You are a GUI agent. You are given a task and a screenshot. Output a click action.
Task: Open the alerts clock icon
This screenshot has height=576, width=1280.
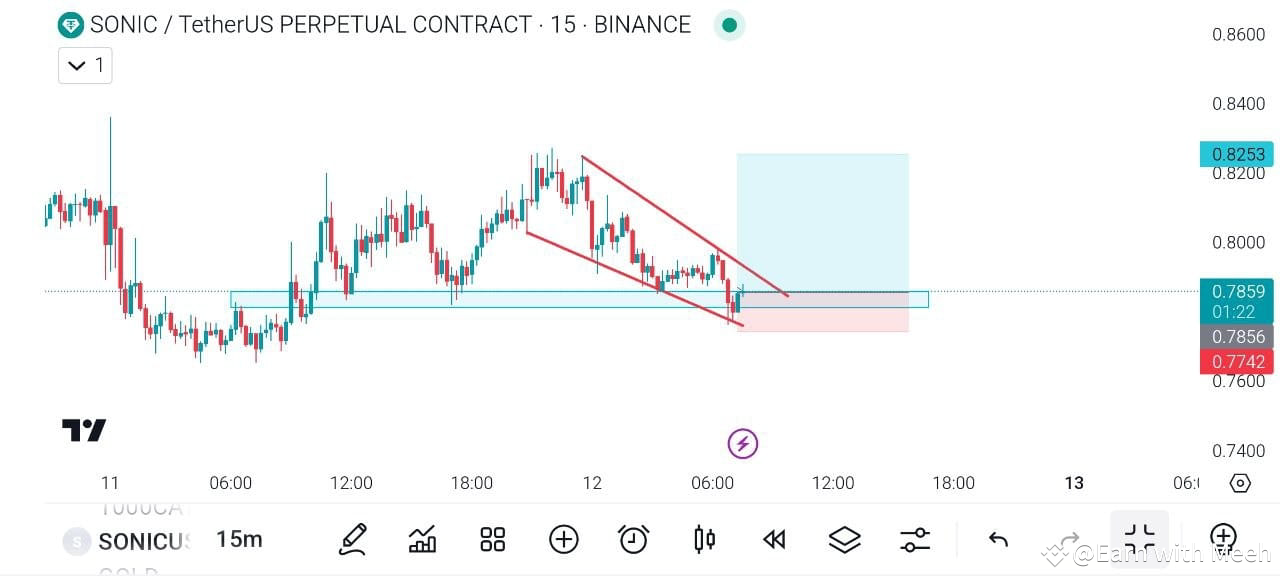[x=633, y=539]
